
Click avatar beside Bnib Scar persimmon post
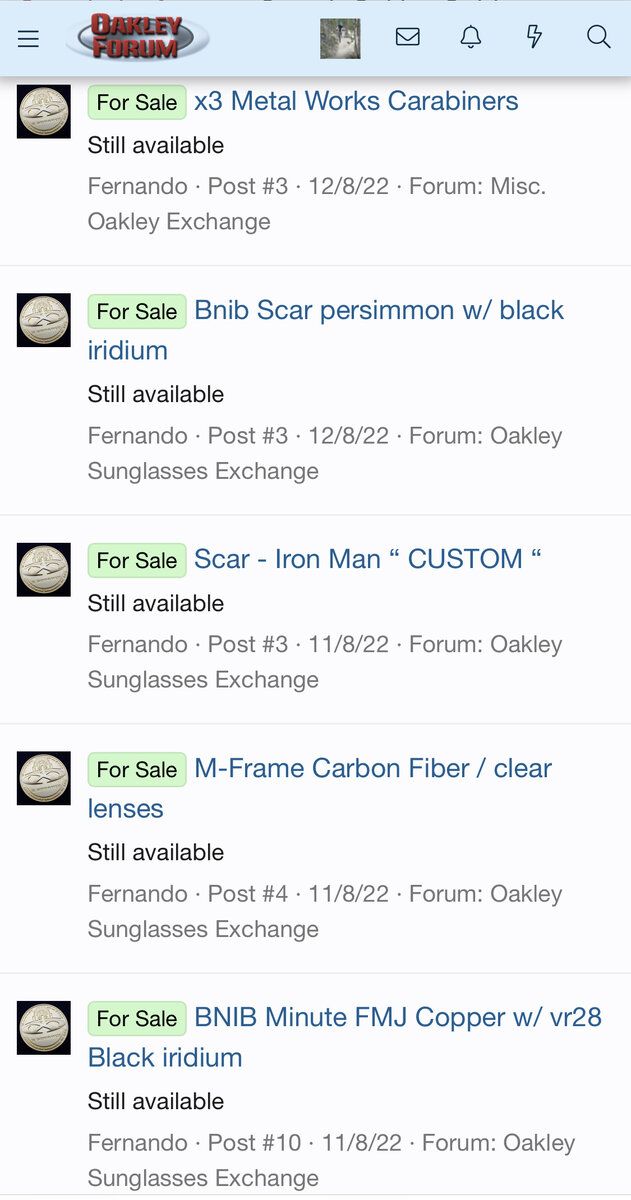44,320
